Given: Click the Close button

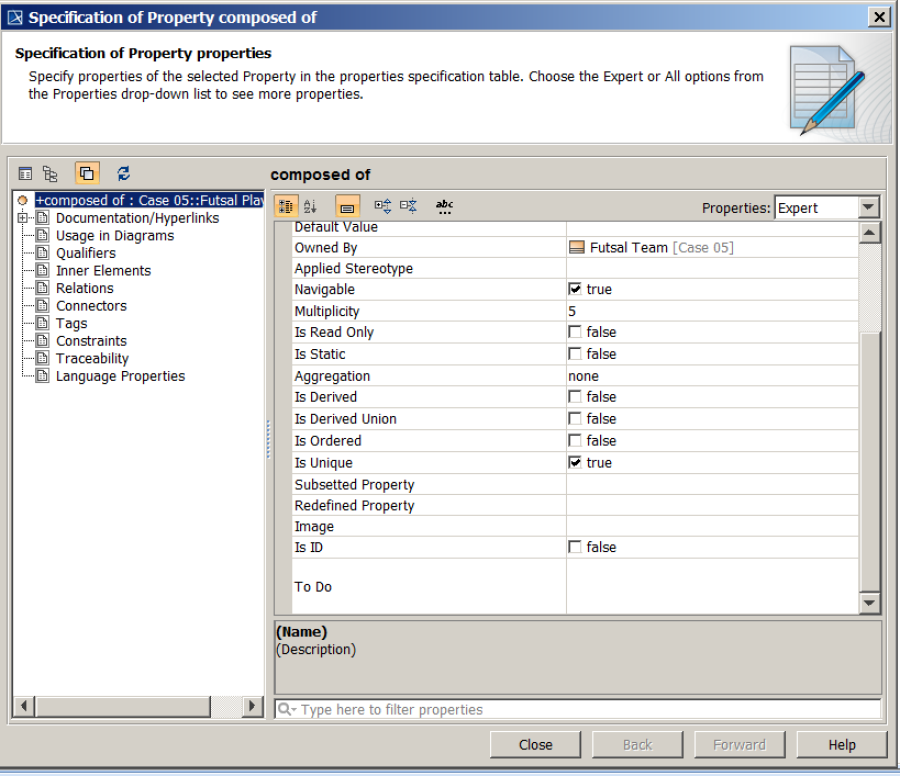Looking at the screenshot, I should [x=536, y=744].
